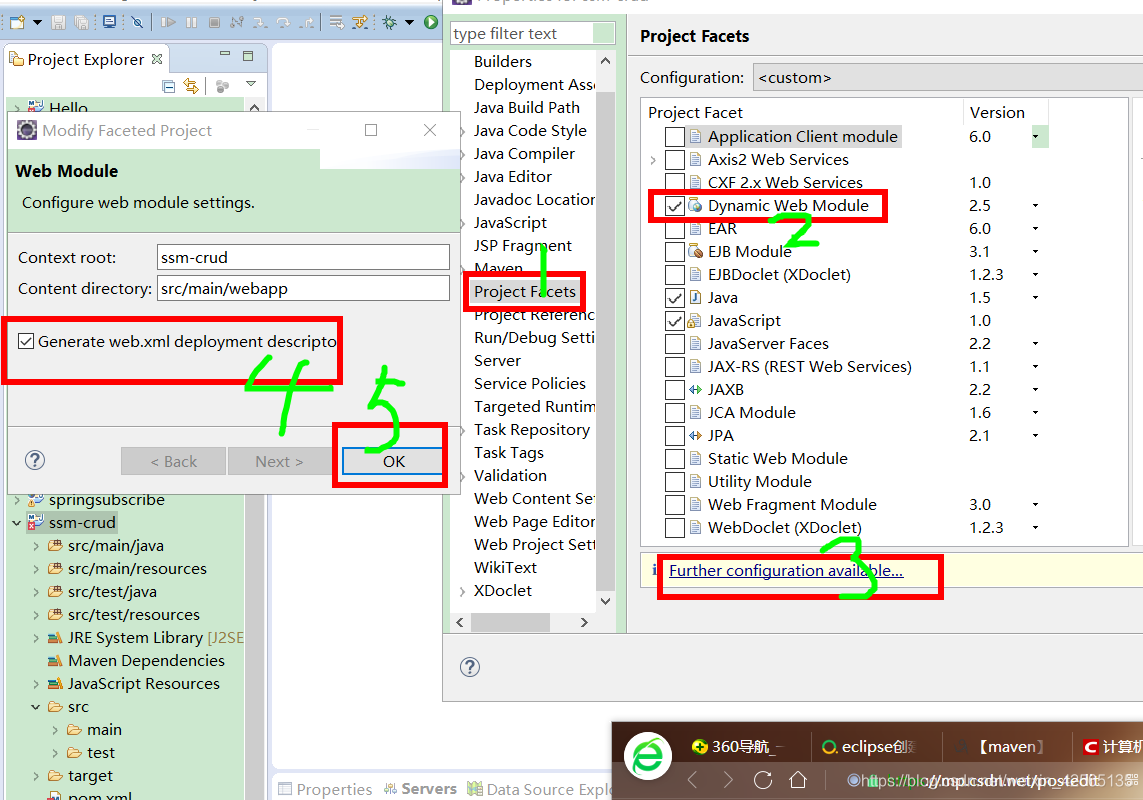
Task: Open the Further configuration available link
Action: 786,570
